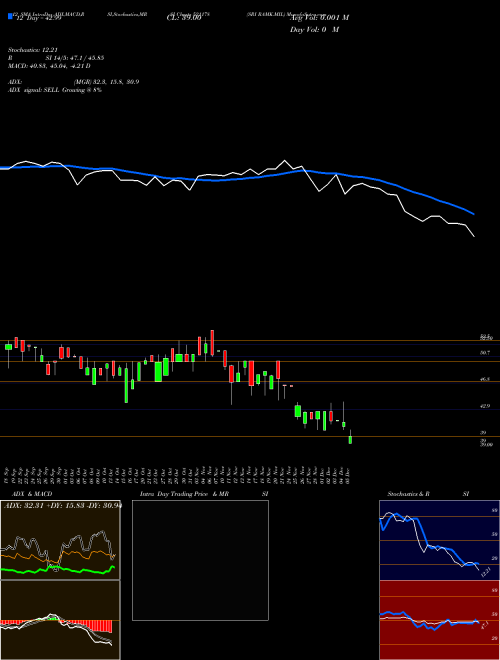This screenshot has height=660, width=500.
Task: Click the 'CL: 39.00' closing price text
Action: pos(184,18)
